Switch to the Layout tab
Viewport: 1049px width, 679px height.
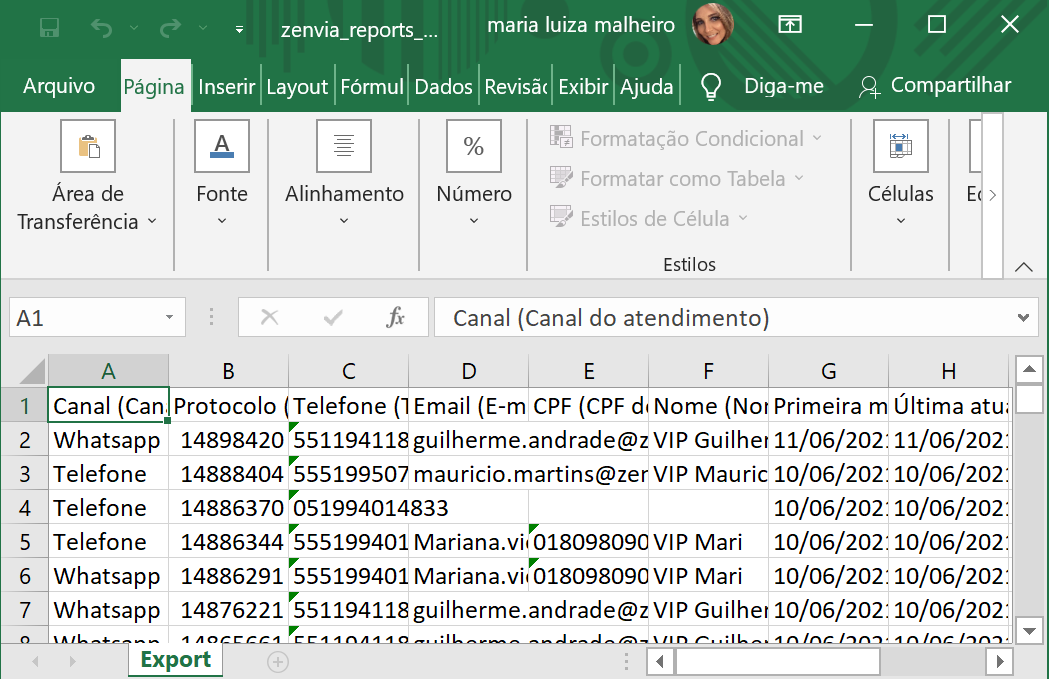pos(297,86)
